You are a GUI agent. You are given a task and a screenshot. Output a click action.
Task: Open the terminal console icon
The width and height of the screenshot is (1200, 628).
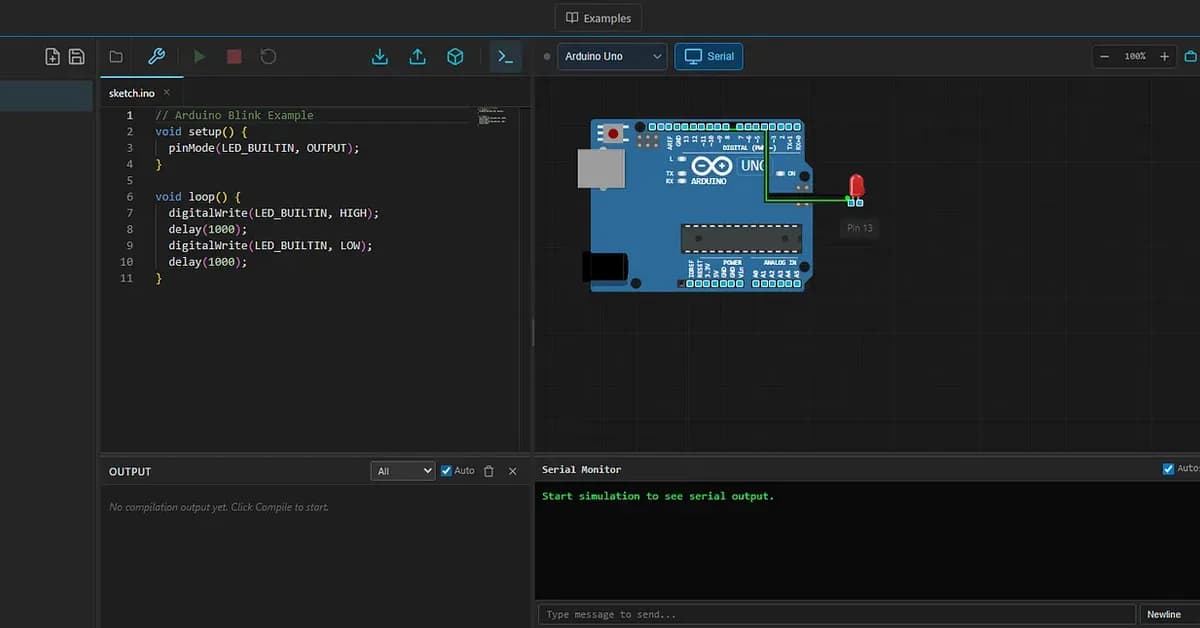pyautogui.click(x=505, y=56)
